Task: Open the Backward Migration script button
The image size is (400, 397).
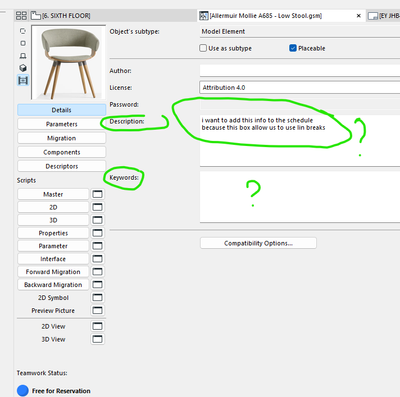Action: click(53, 284)
